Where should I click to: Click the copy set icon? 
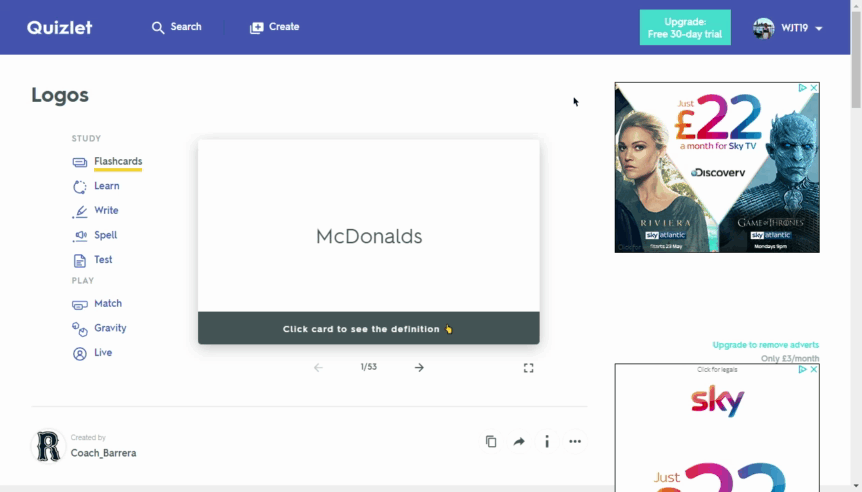tap(491, 441)
